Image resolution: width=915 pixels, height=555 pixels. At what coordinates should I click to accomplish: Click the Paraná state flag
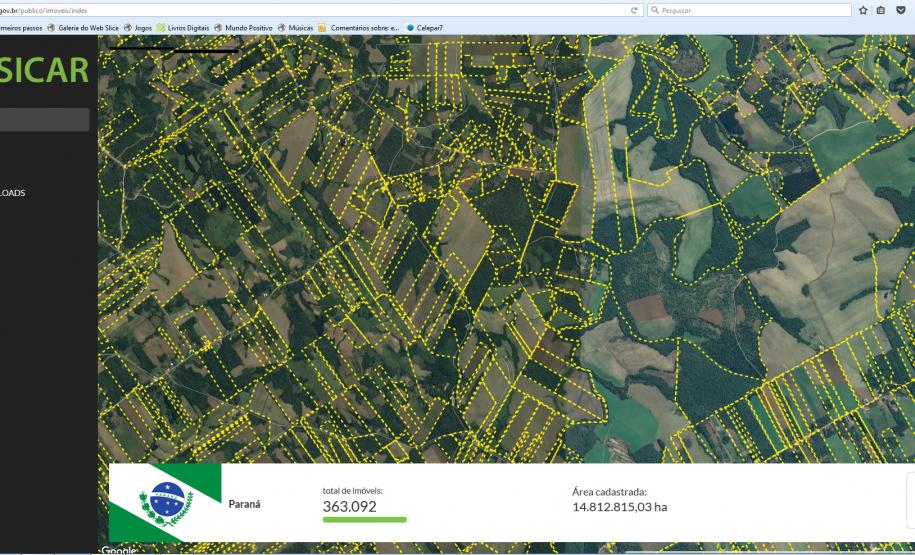(164, 503)
